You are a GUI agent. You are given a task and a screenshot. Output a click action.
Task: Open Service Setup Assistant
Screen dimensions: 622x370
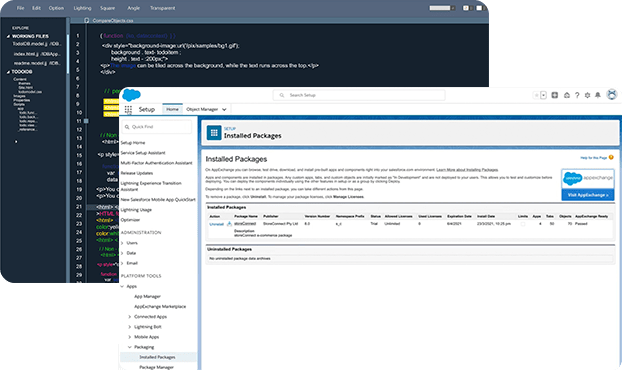[143, 153]
